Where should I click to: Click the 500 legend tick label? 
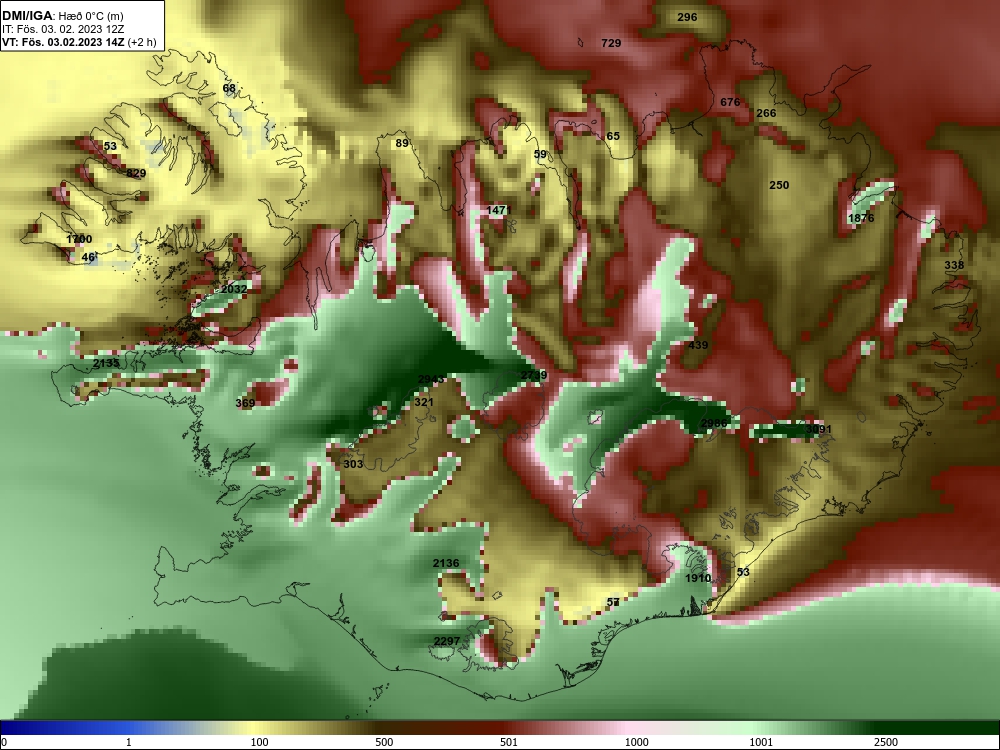[x=384, y=742]
